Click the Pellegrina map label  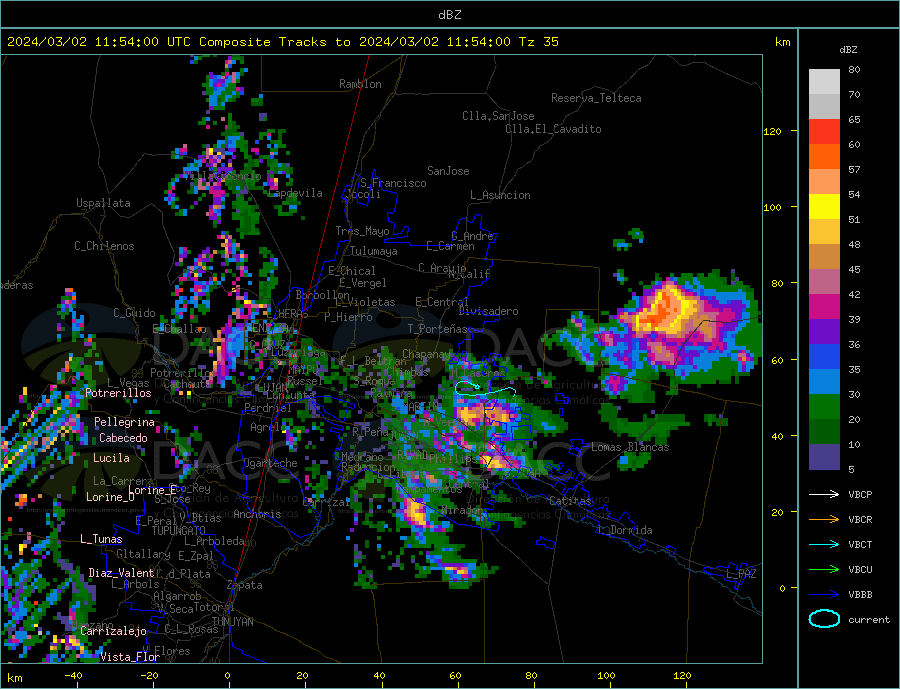tap(125, 423)
